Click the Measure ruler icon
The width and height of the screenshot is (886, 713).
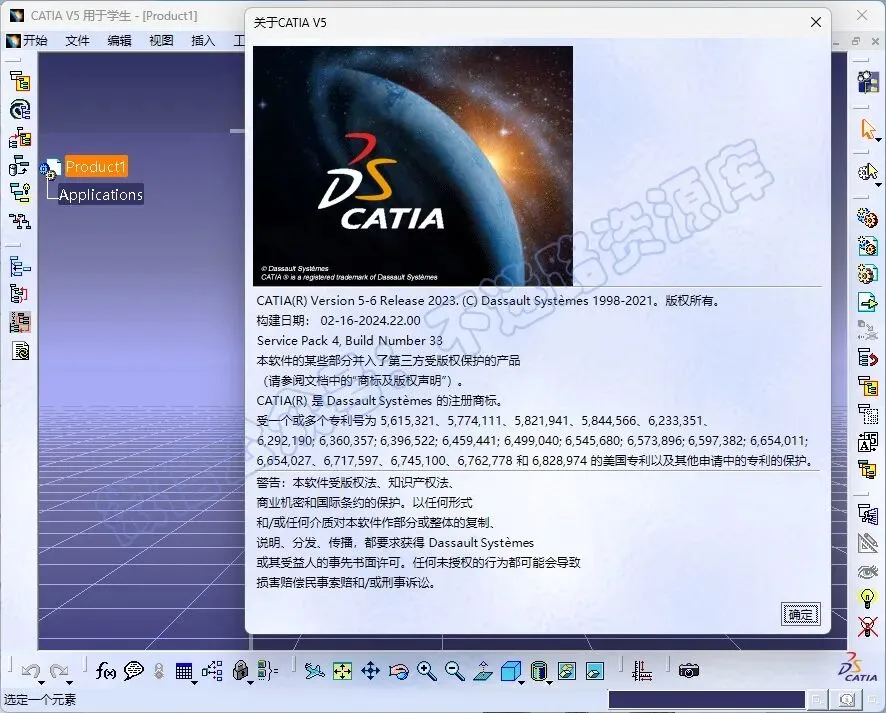(641, 671)
